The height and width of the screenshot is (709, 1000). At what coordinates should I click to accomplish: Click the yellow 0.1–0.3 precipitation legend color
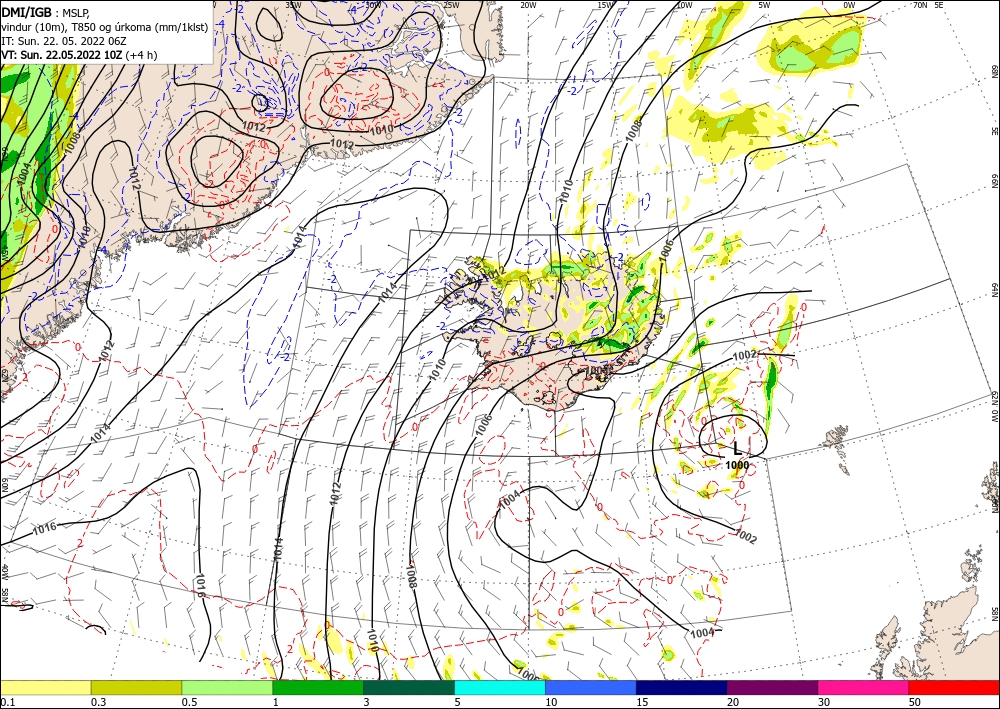(45, 687)
